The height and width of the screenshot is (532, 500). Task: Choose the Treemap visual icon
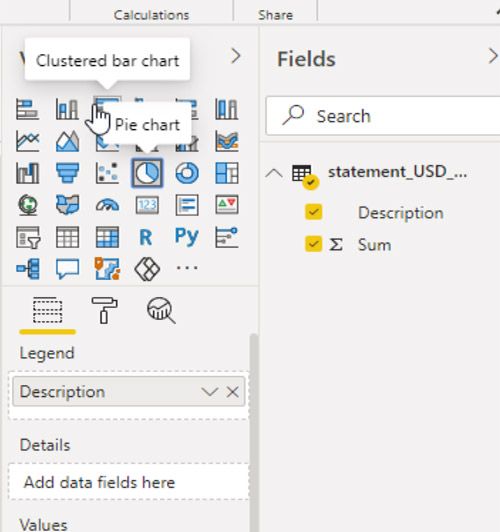(227, 173)
